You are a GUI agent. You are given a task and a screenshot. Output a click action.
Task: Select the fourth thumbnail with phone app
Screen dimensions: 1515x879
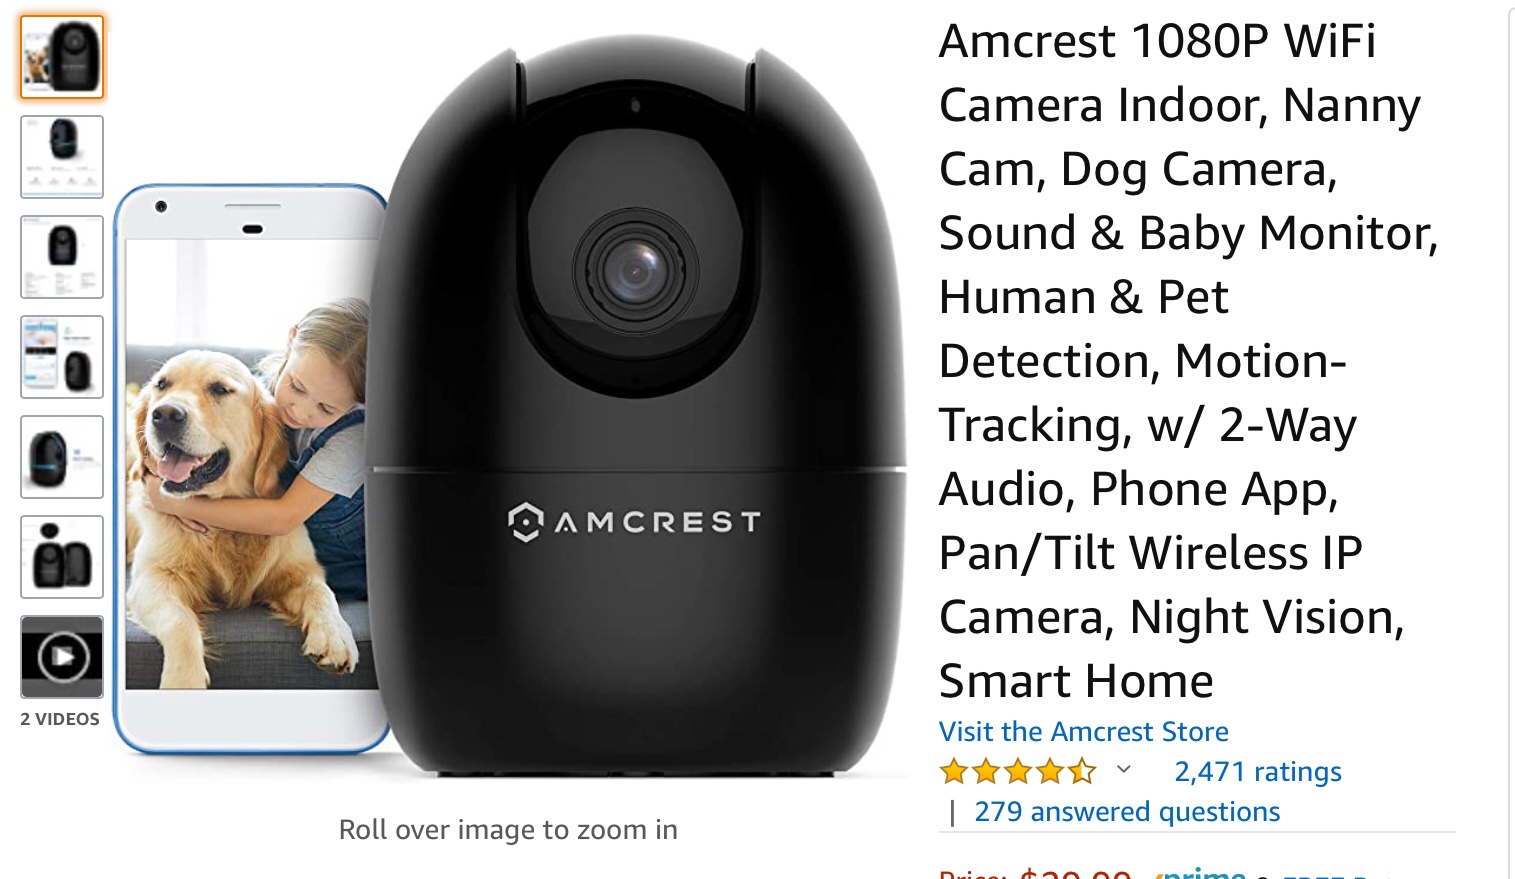coord(62,357)
